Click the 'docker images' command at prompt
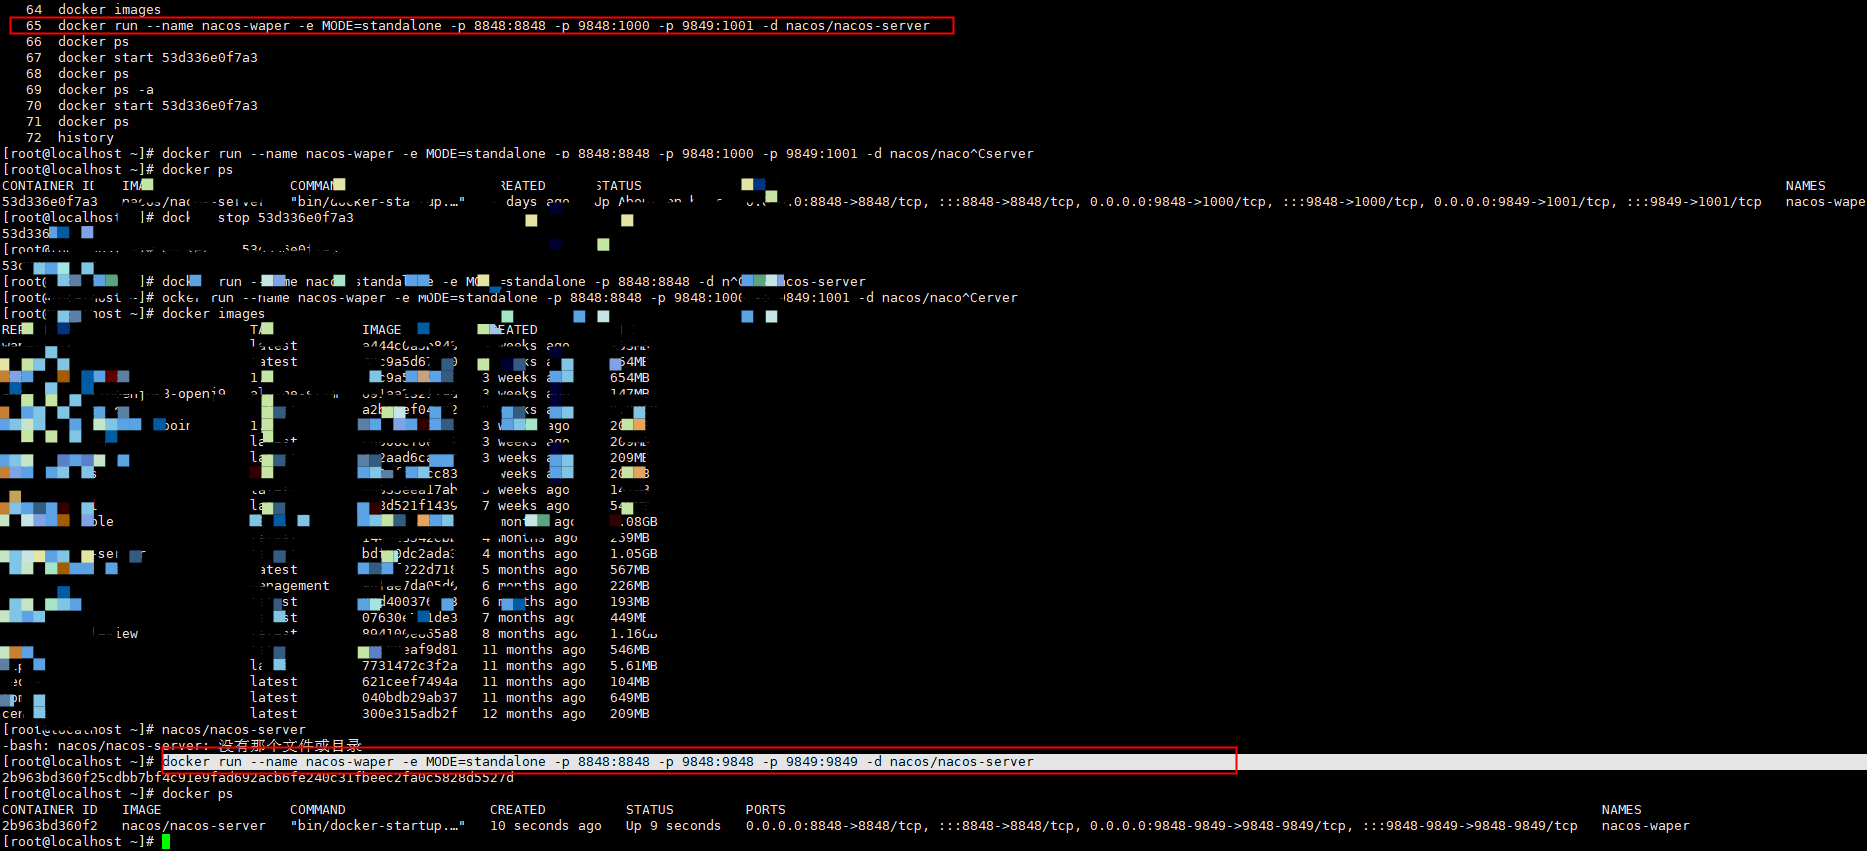Viewport: 1867px width, 851px height. (x=213, y=313)
